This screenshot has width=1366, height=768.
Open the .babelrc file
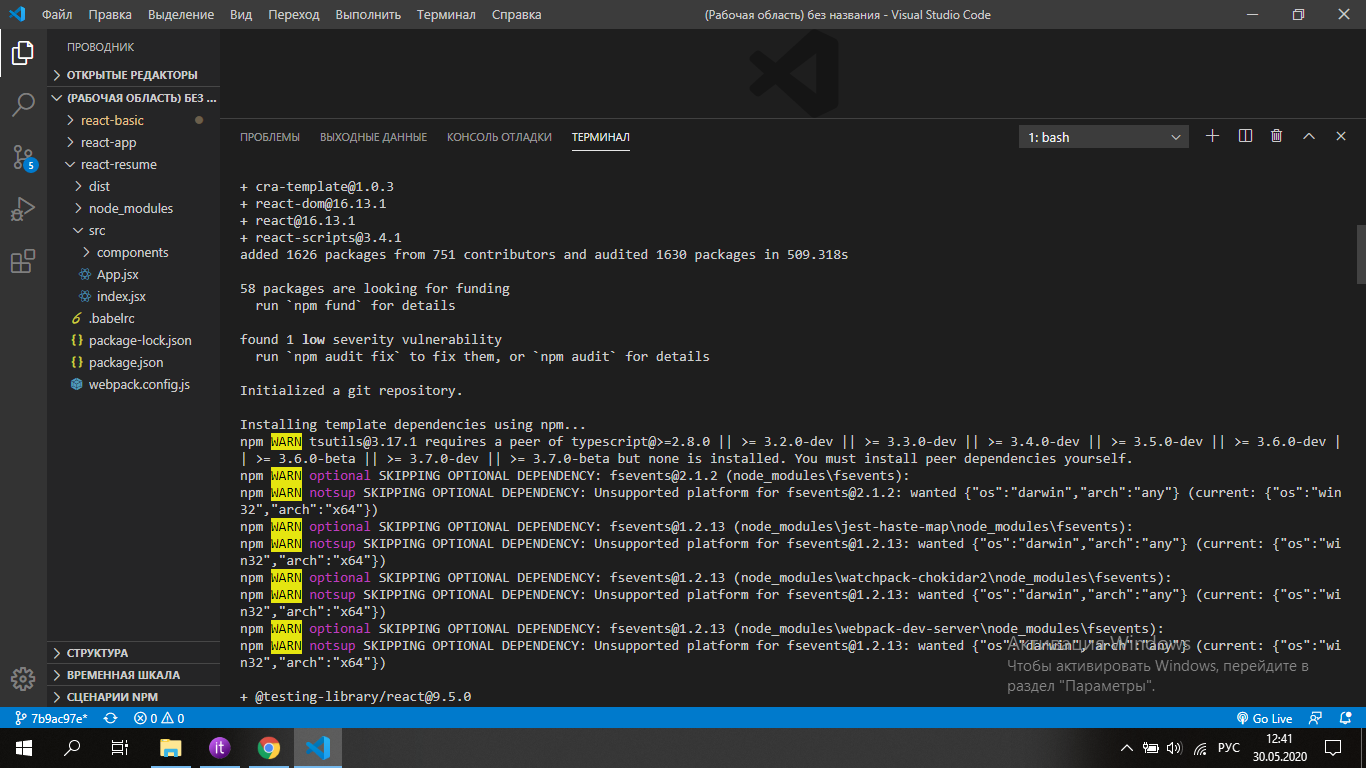[x=134, y=318]
